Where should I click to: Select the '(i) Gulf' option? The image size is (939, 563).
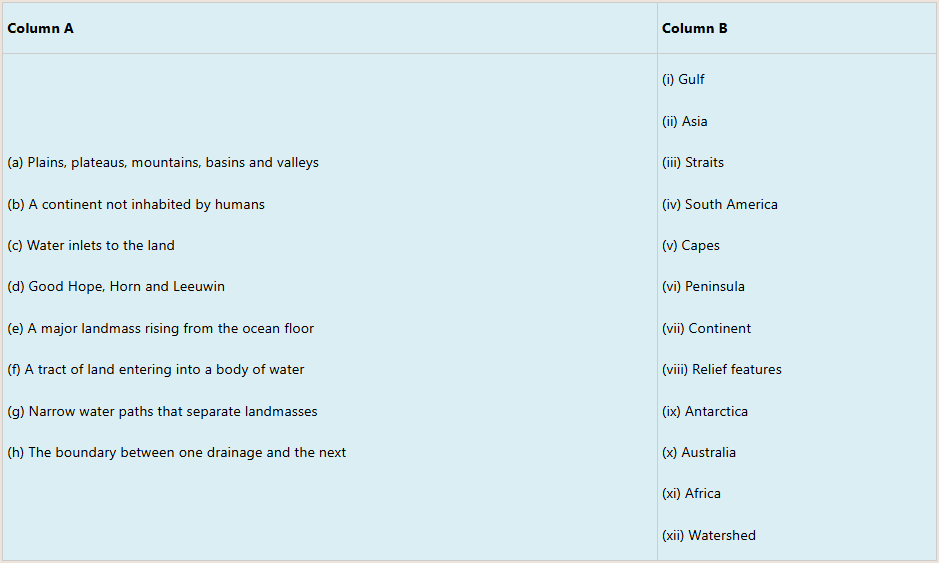point(683,79)
